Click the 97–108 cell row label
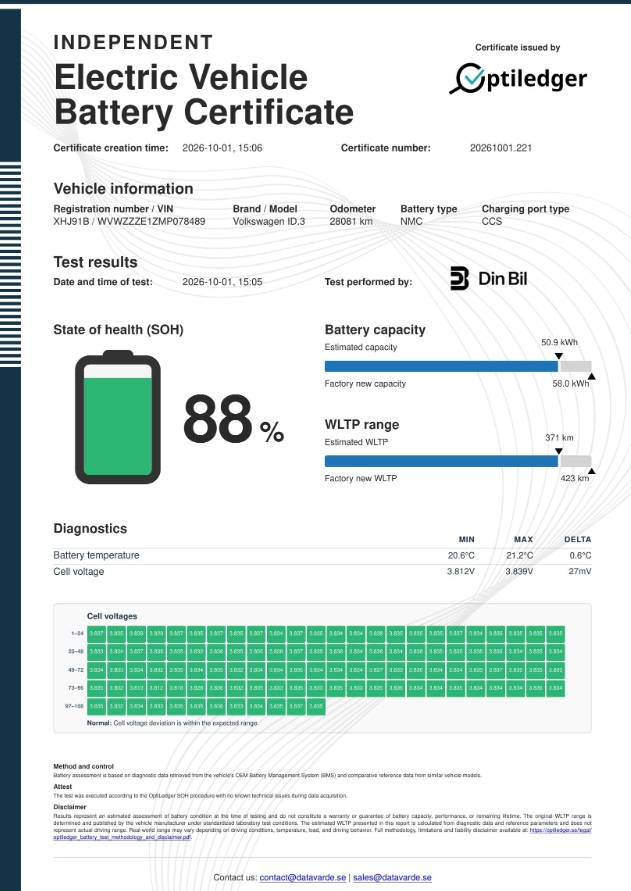 coord(75,706)
